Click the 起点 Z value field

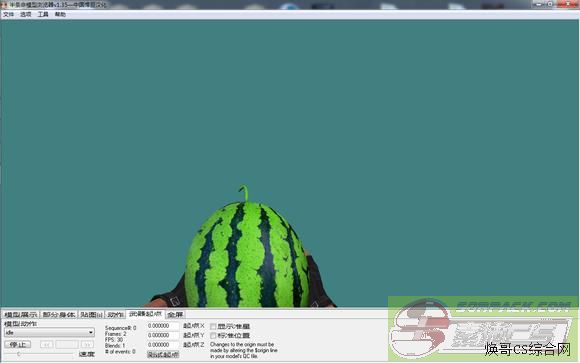click(163, 344)
